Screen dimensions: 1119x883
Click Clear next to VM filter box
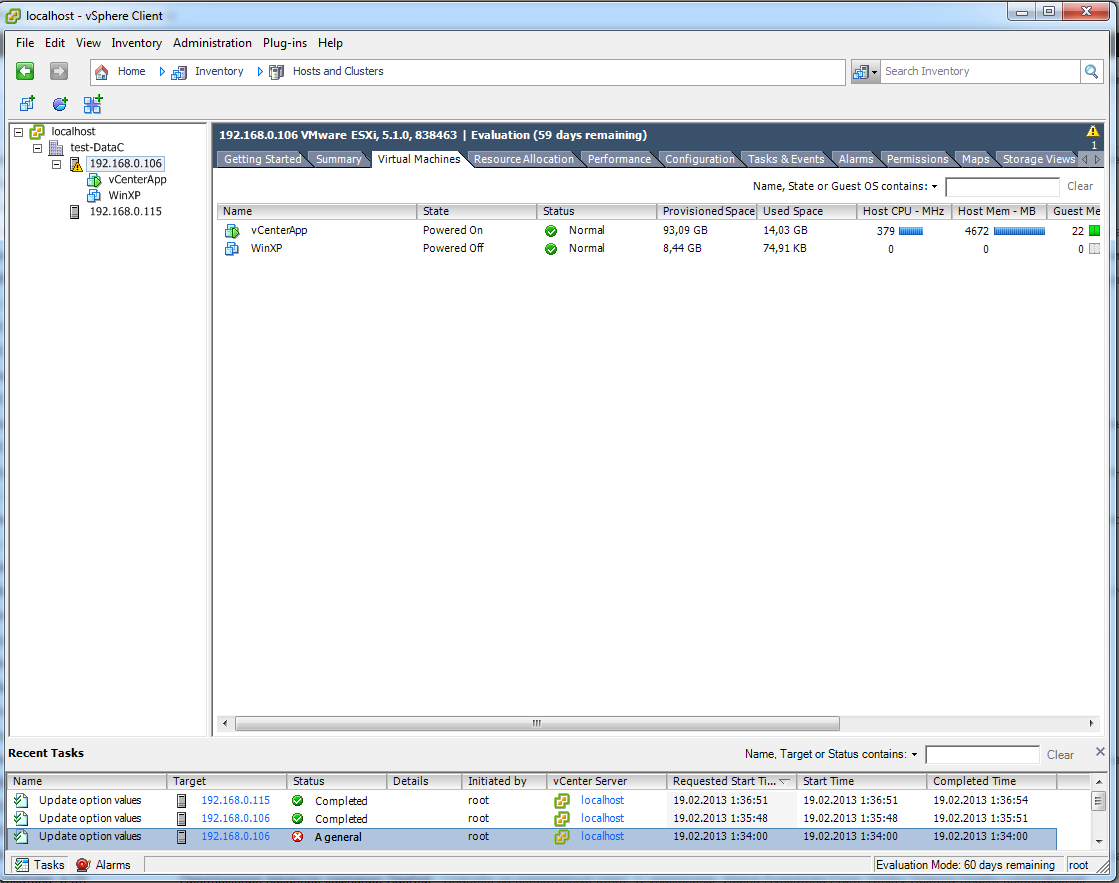[1080, 186]
